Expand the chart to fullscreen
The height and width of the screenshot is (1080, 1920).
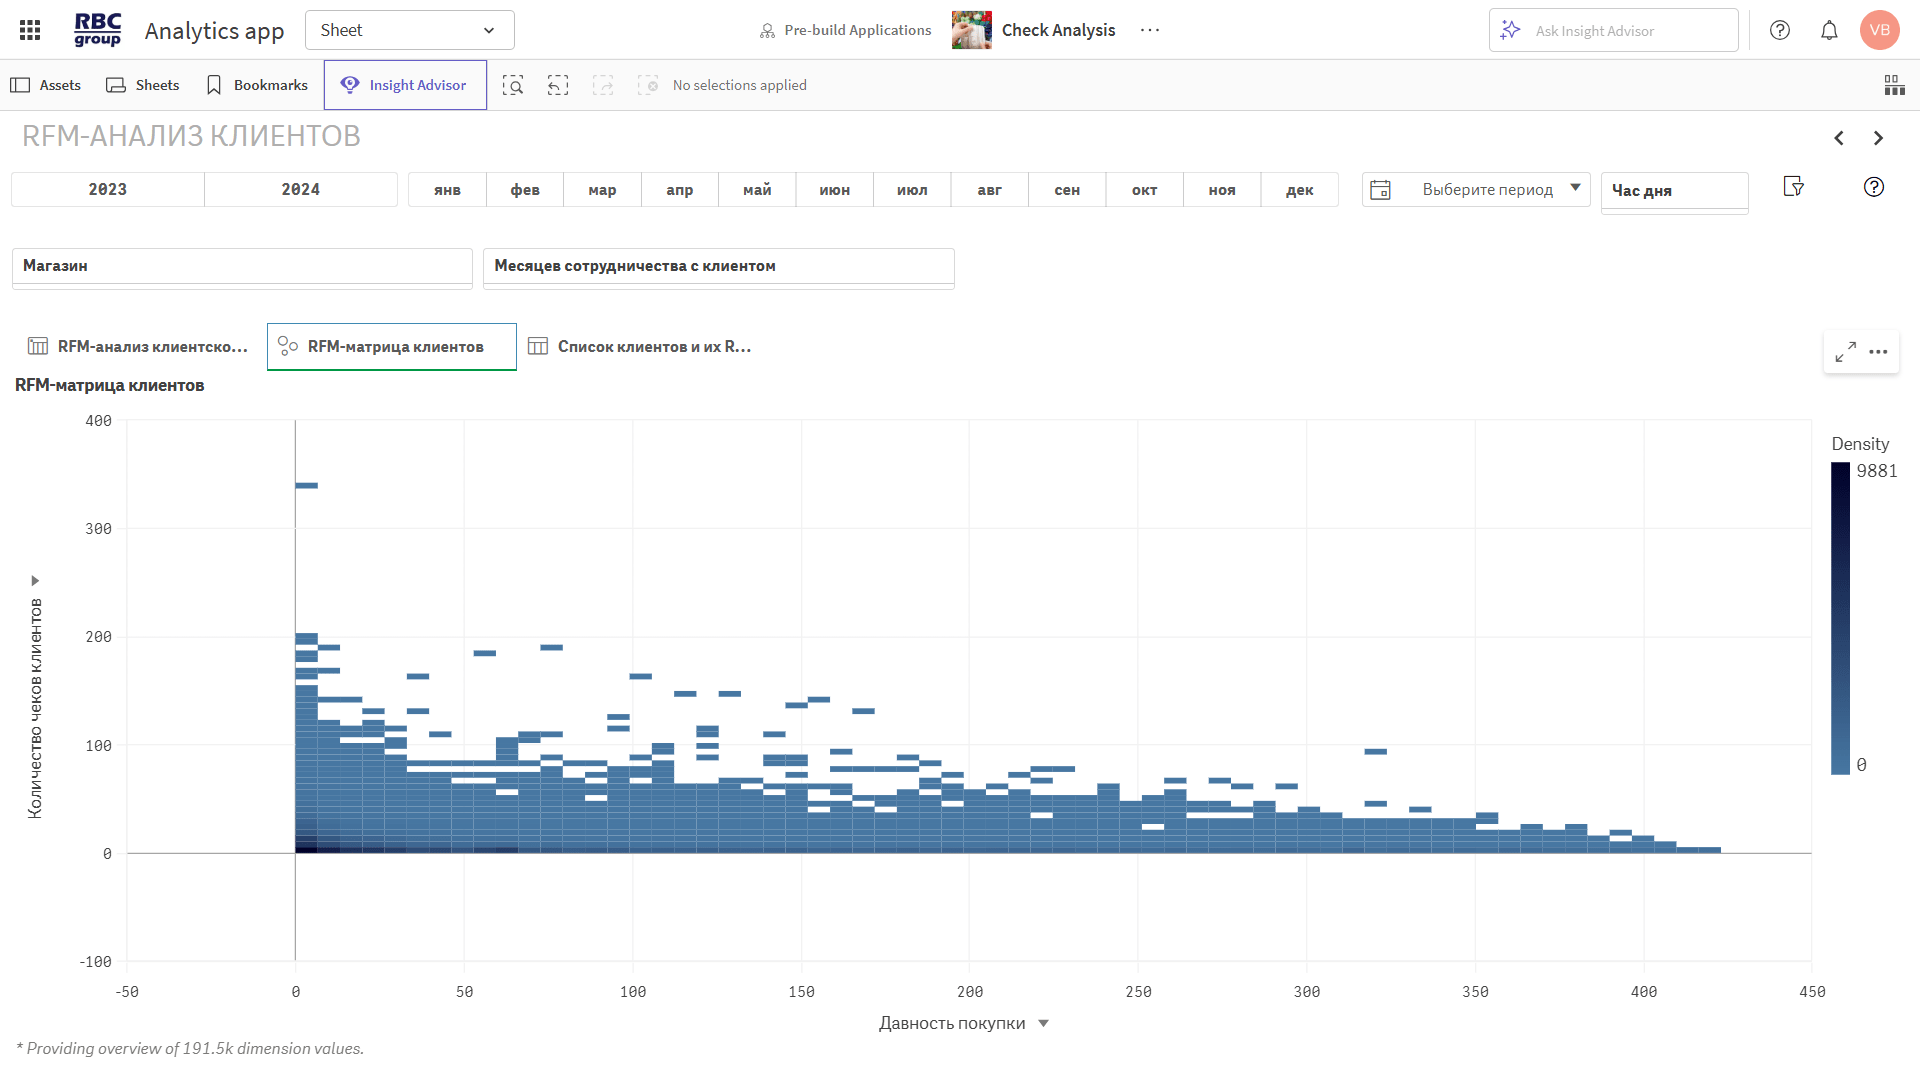(x=1845, y=352)
